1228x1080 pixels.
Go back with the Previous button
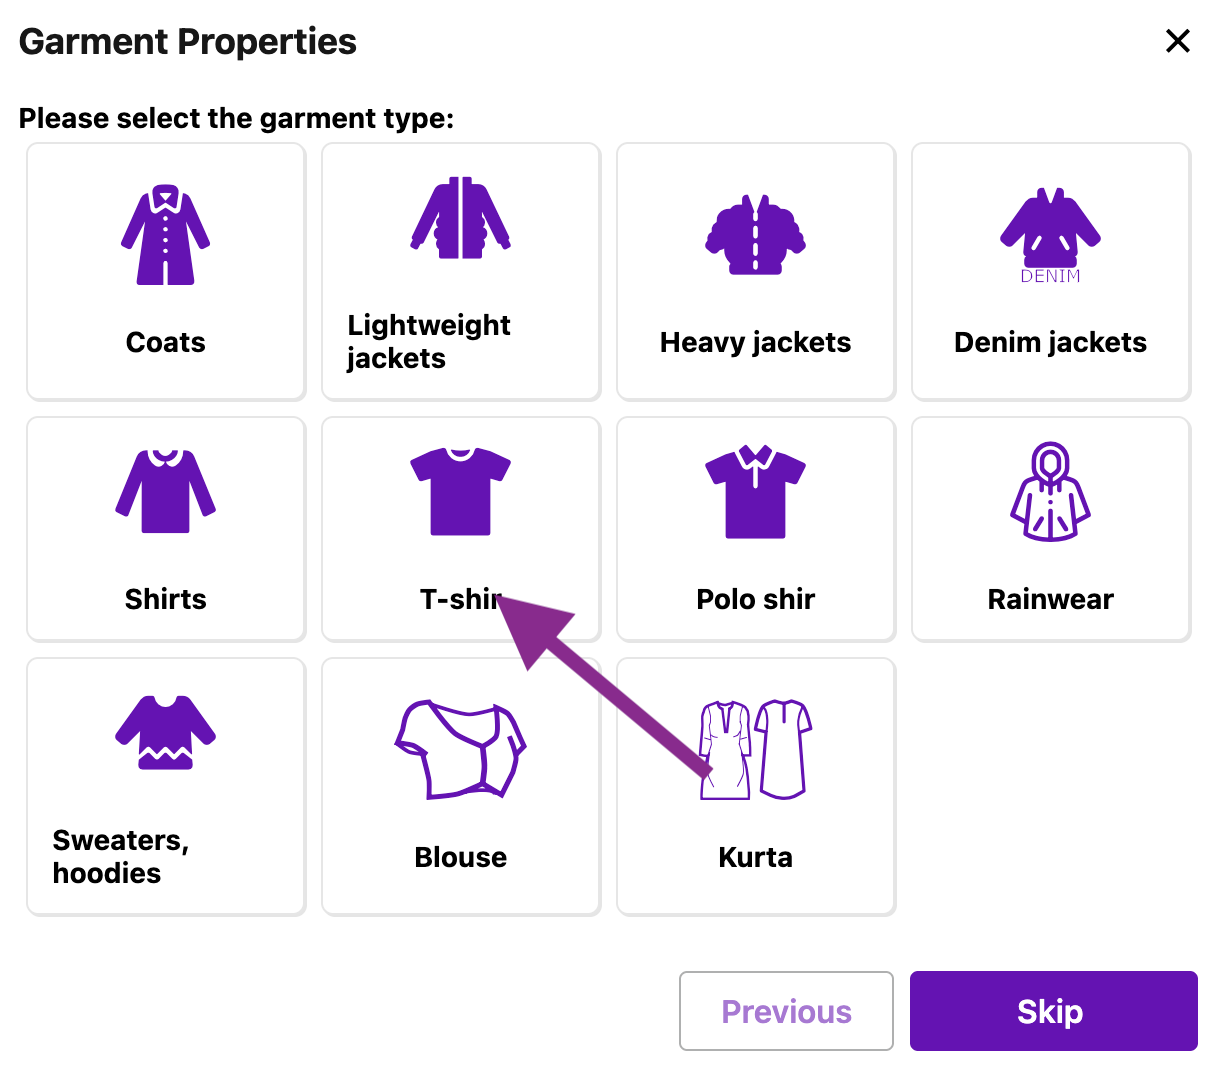point(786,1011)
